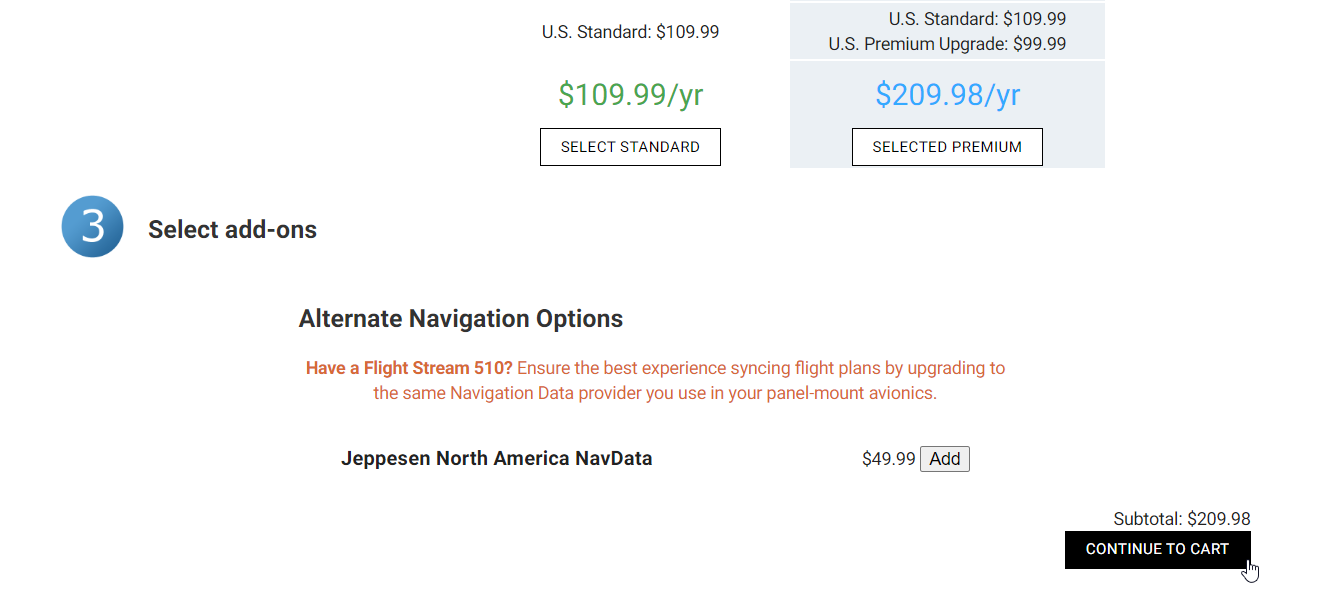Click the Jeppesen North America NavData label

pos(497,459)
